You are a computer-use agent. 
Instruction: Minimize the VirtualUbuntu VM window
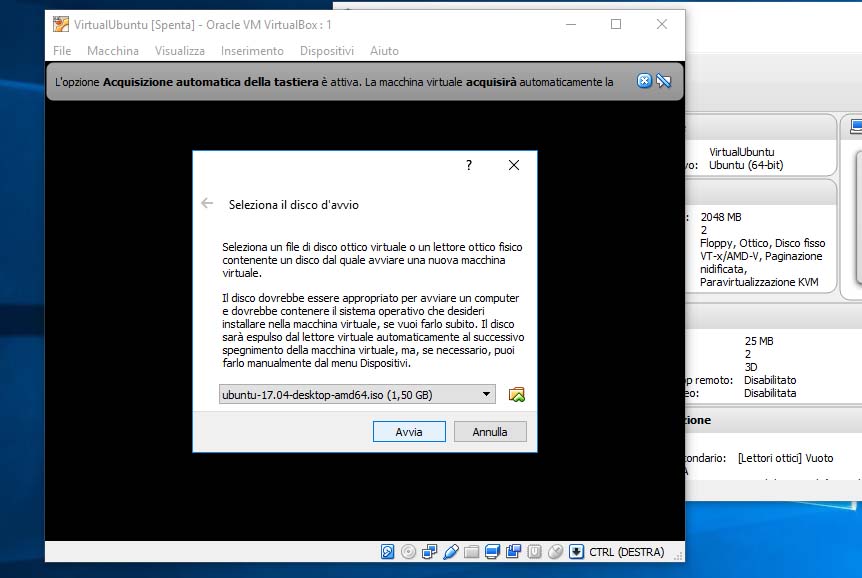tap(571, 24)
